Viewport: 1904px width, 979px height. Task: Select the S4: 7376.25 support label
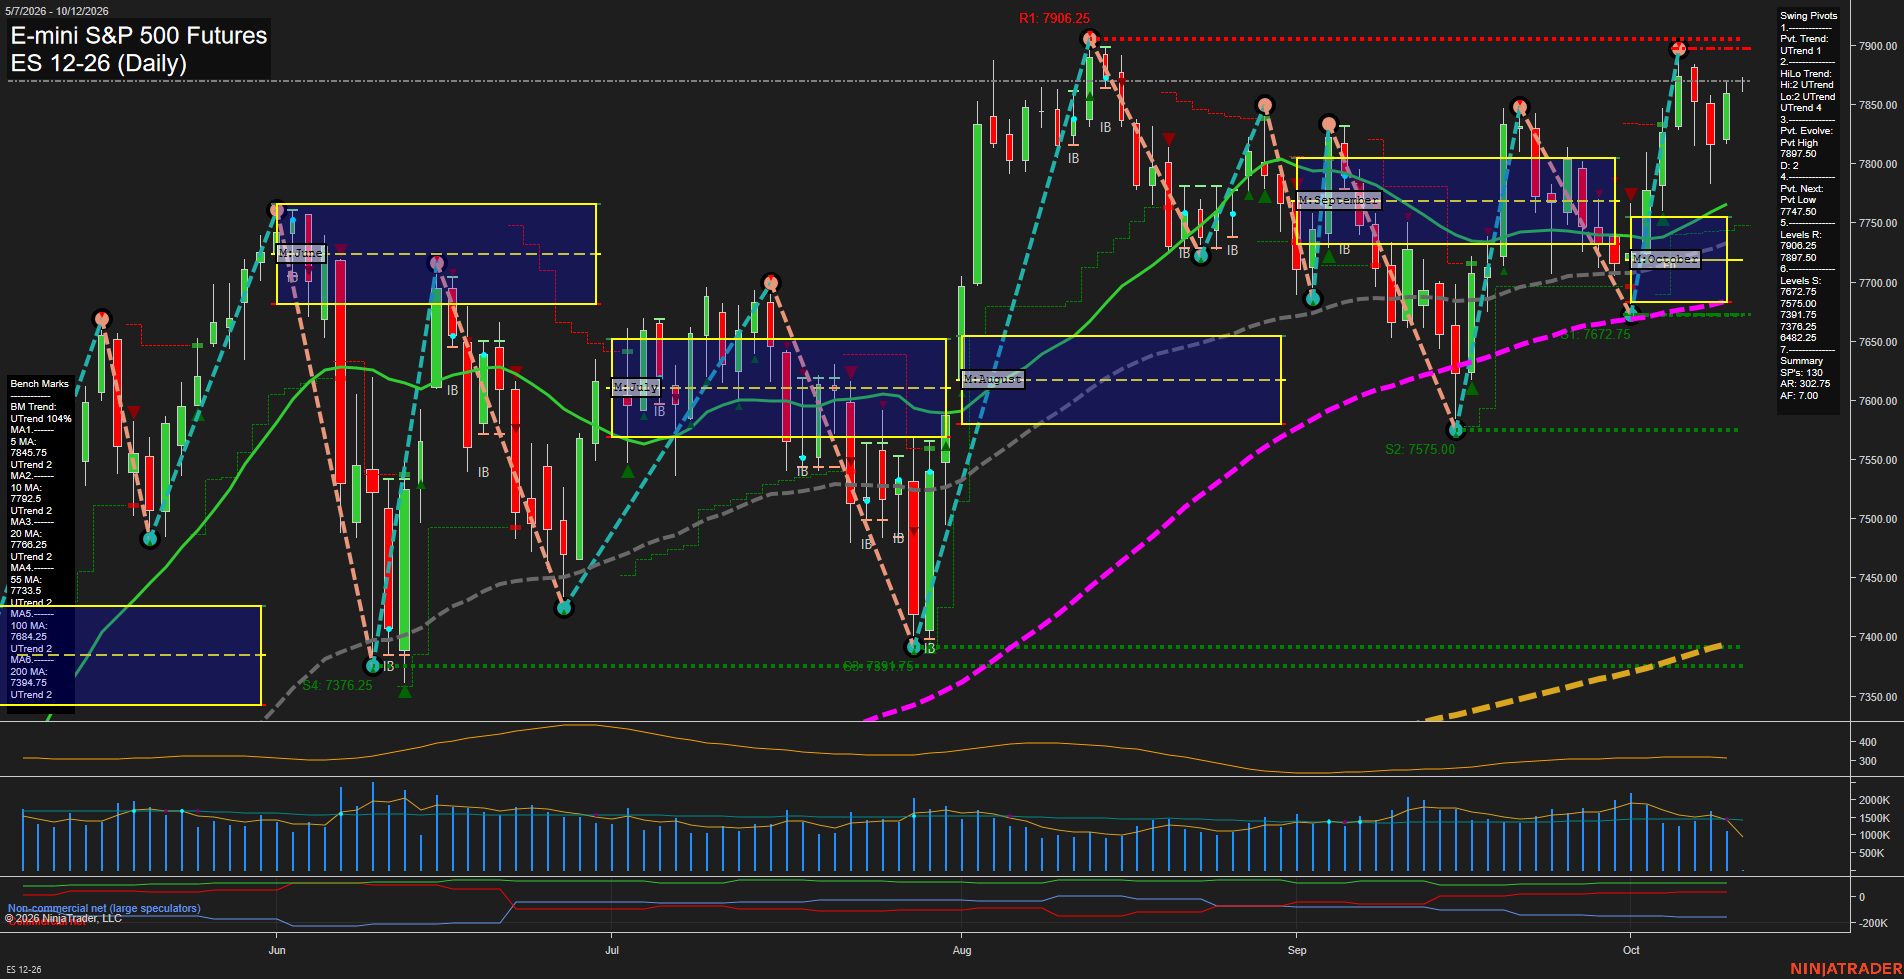(337, 685)
